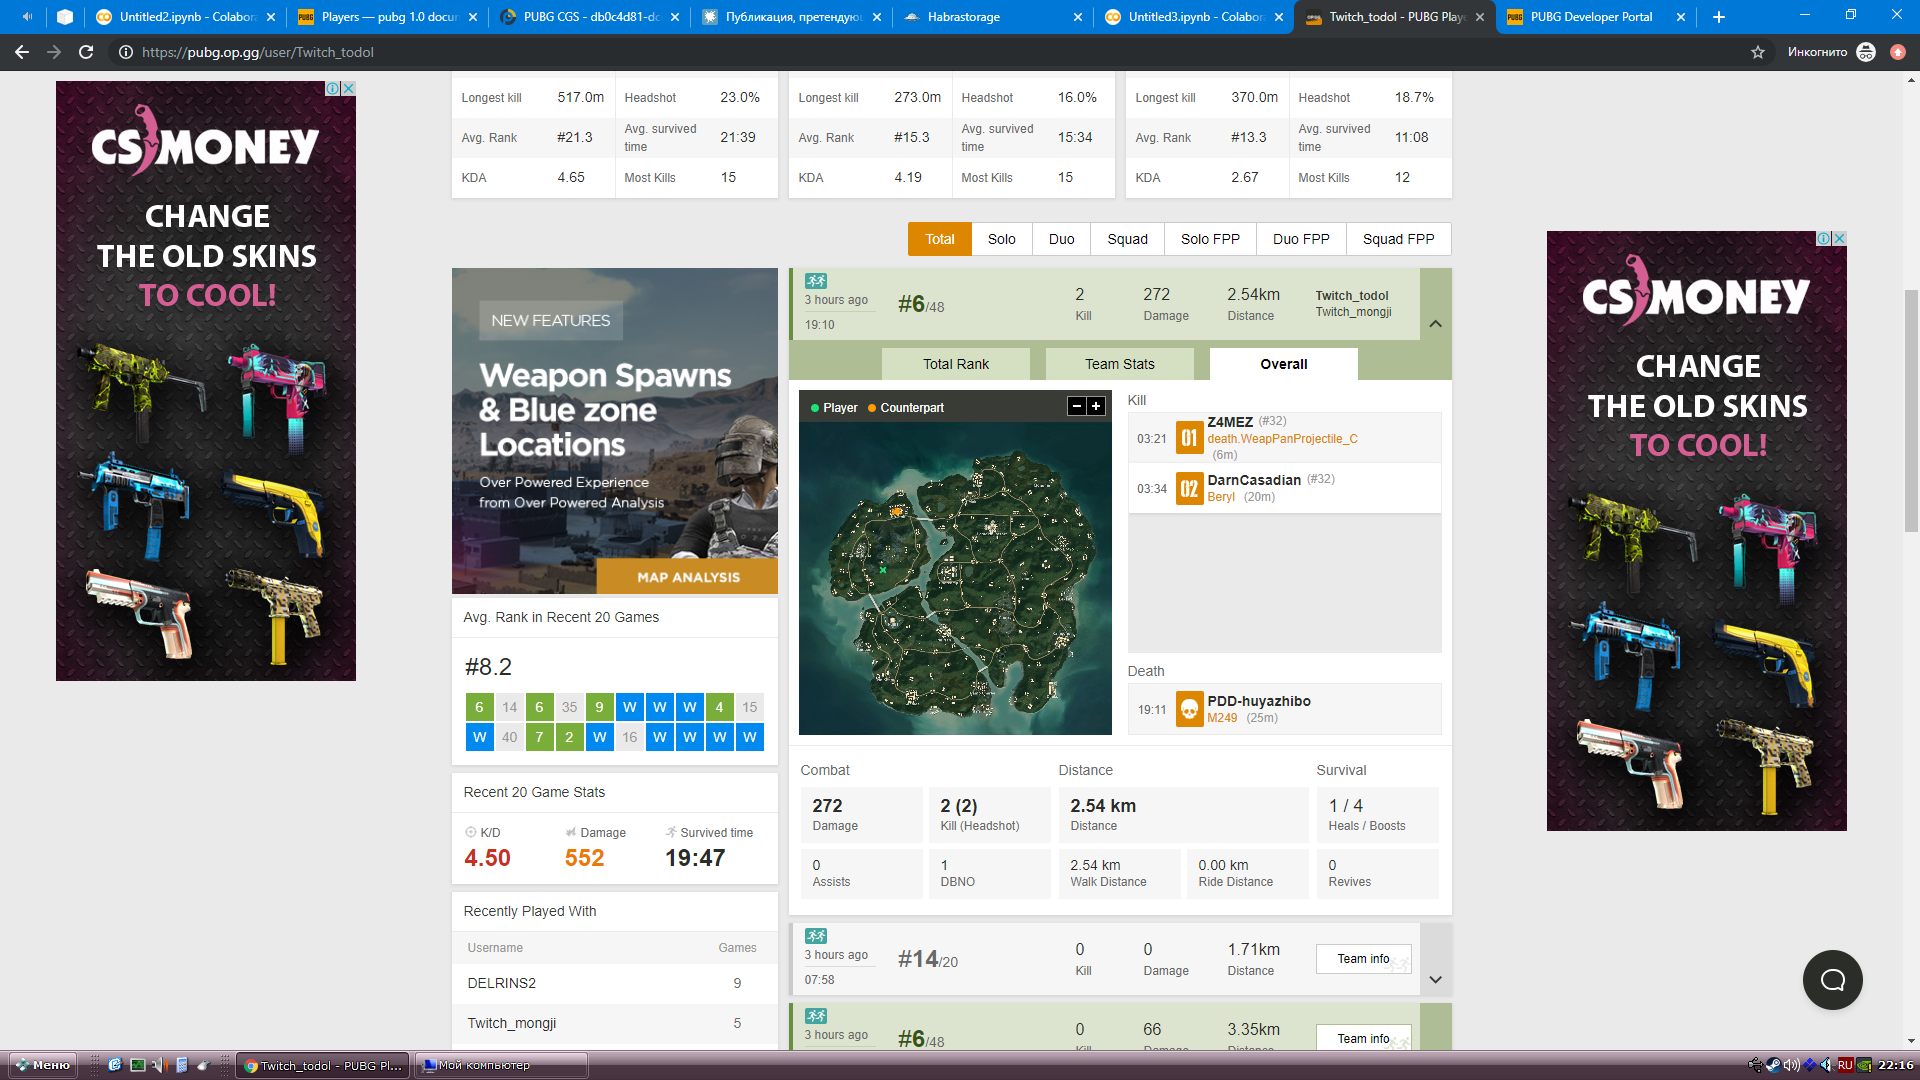Click the MAP ANALYSIS orange button
This screenshot has width=1920, height=1080.
[688, 577]
